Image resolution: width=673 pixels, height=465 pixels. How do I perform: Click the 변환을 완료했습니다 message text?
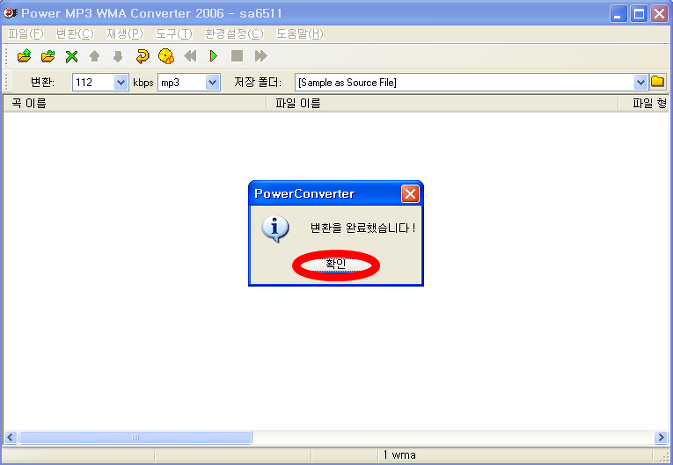363,228
